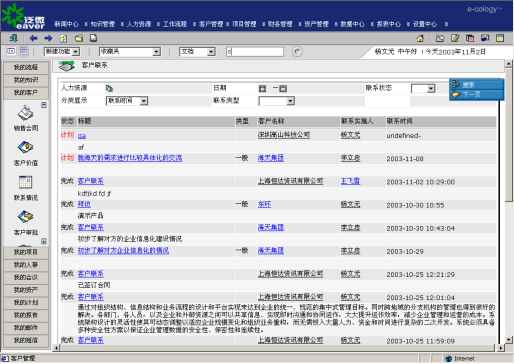Open the start date calendar picker
This screenshot has width=514, height=364.
pyautogui.click(x=263, y=89)
